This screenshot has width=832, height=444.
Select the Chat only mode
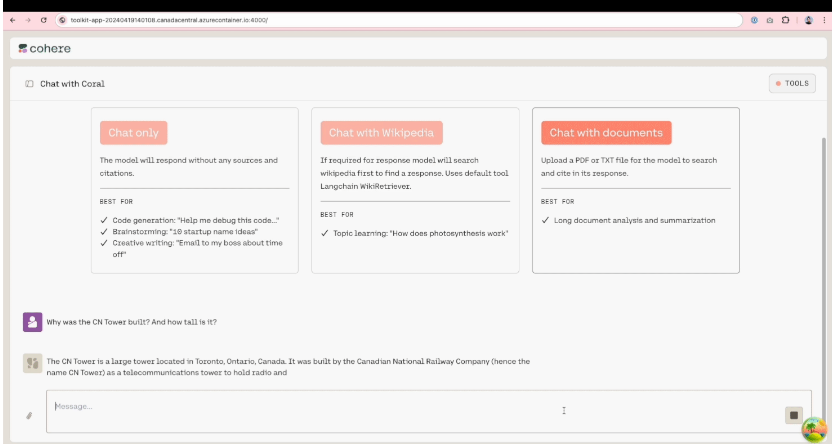(134, 132)
